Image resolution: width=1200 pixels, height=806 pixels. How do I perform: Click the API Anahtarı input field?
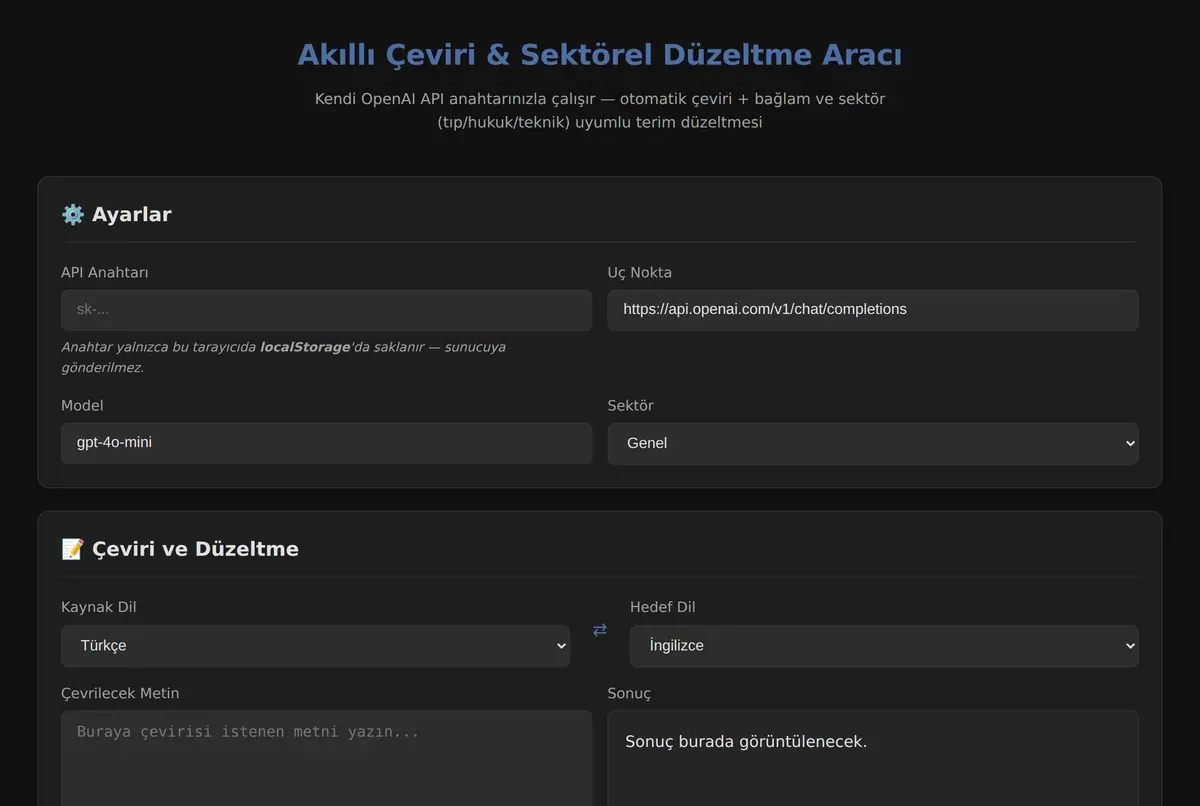click(326, 310)
